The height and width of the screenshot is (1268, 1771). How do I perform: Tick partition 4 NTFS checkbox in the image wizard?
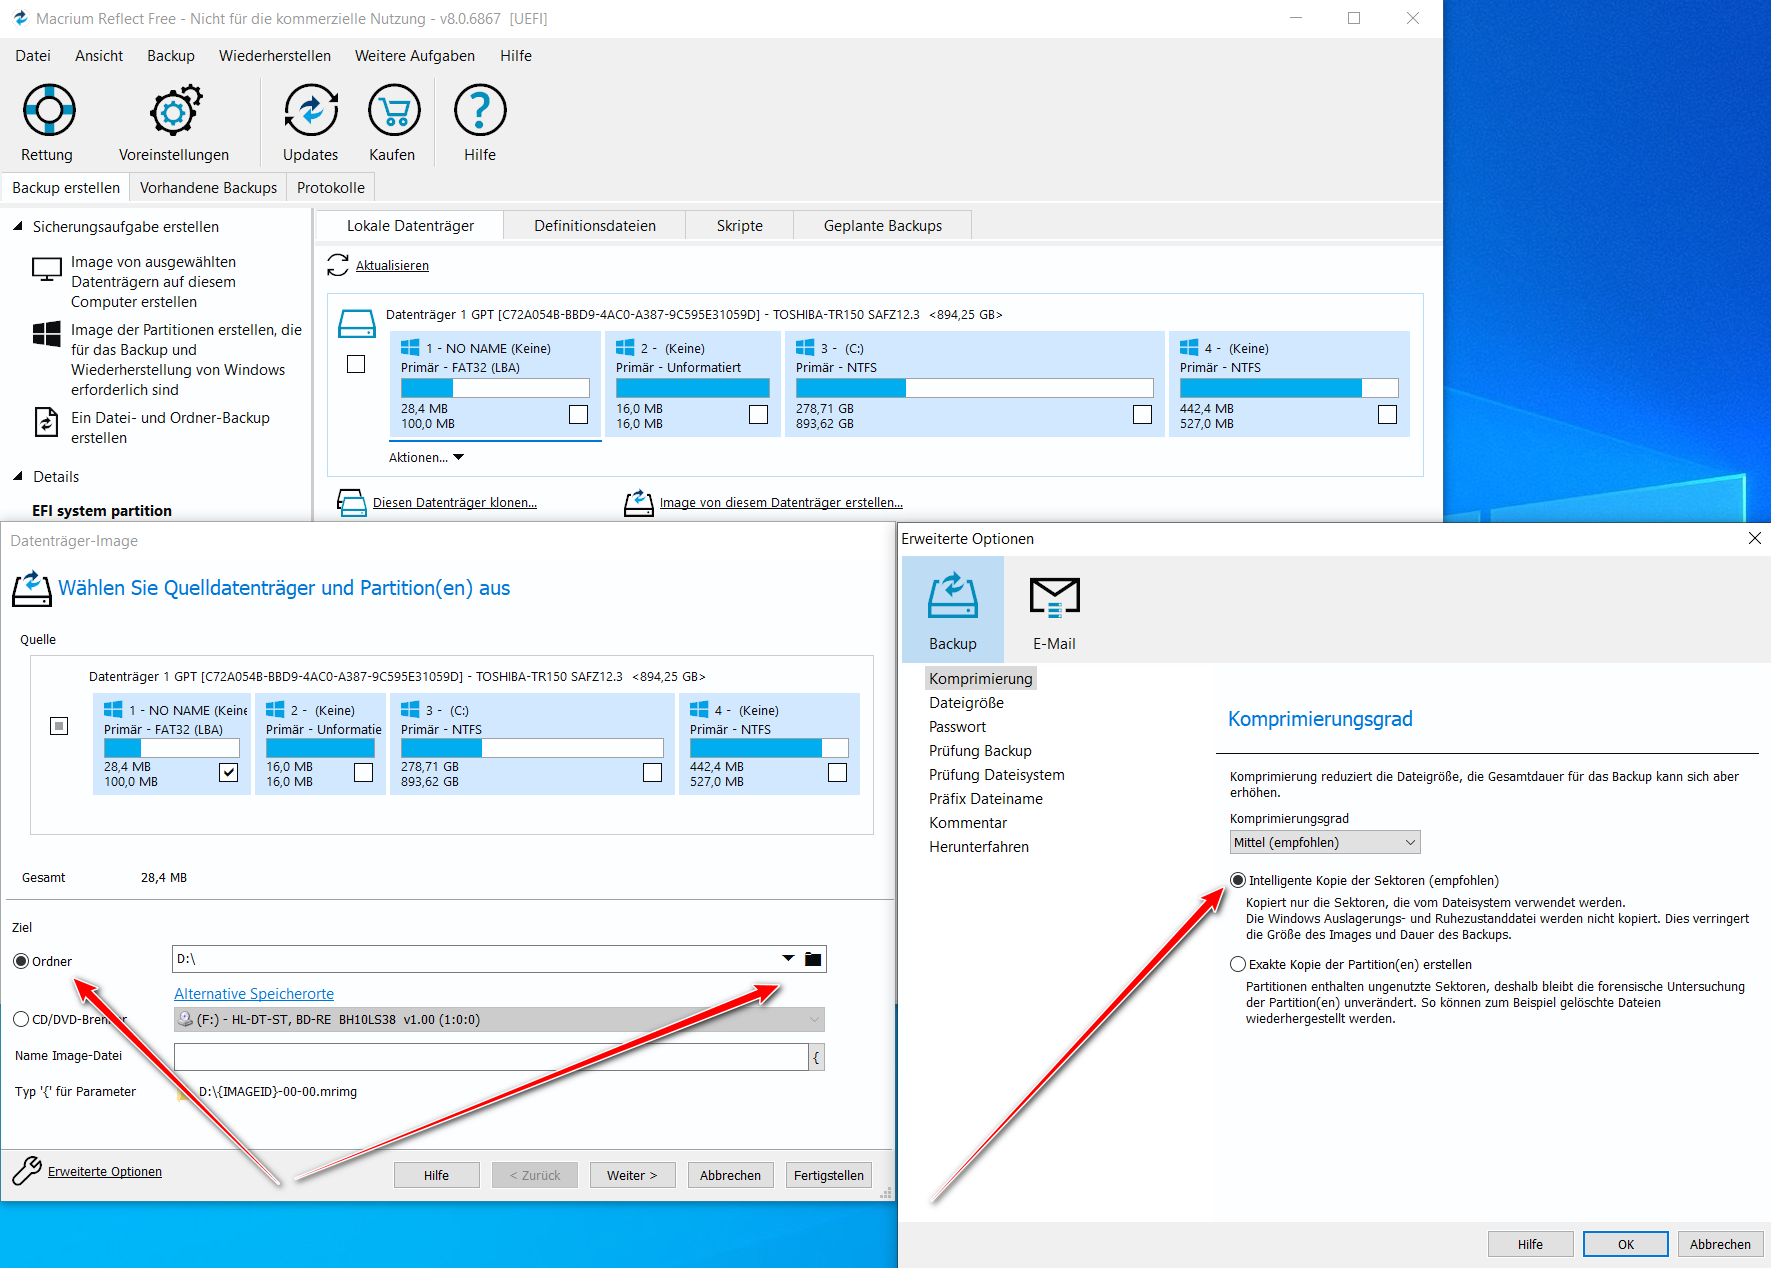[837, 772]
